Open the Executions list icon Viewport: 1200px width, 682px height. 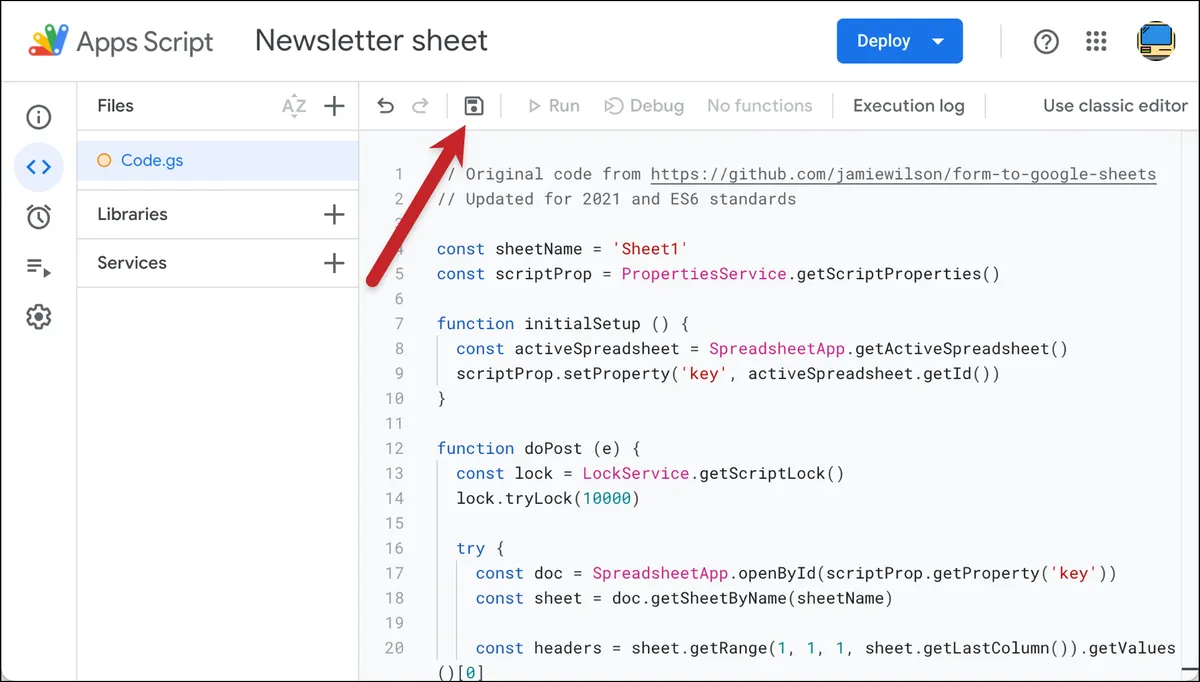39,267
